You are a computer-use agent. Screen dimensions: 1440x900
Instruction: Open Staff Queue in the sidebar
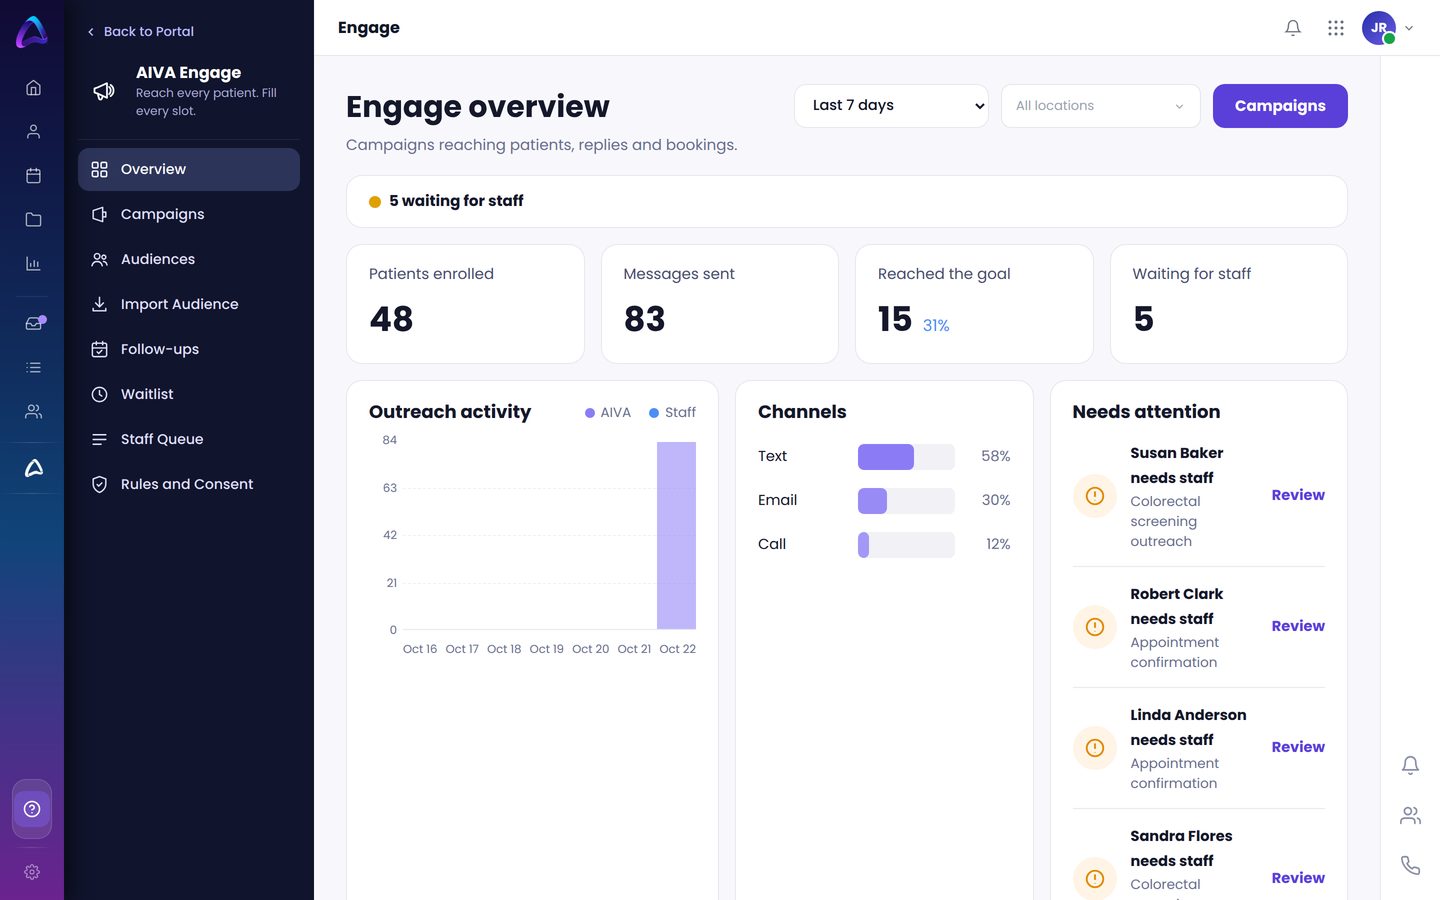(x=189, y=439)
